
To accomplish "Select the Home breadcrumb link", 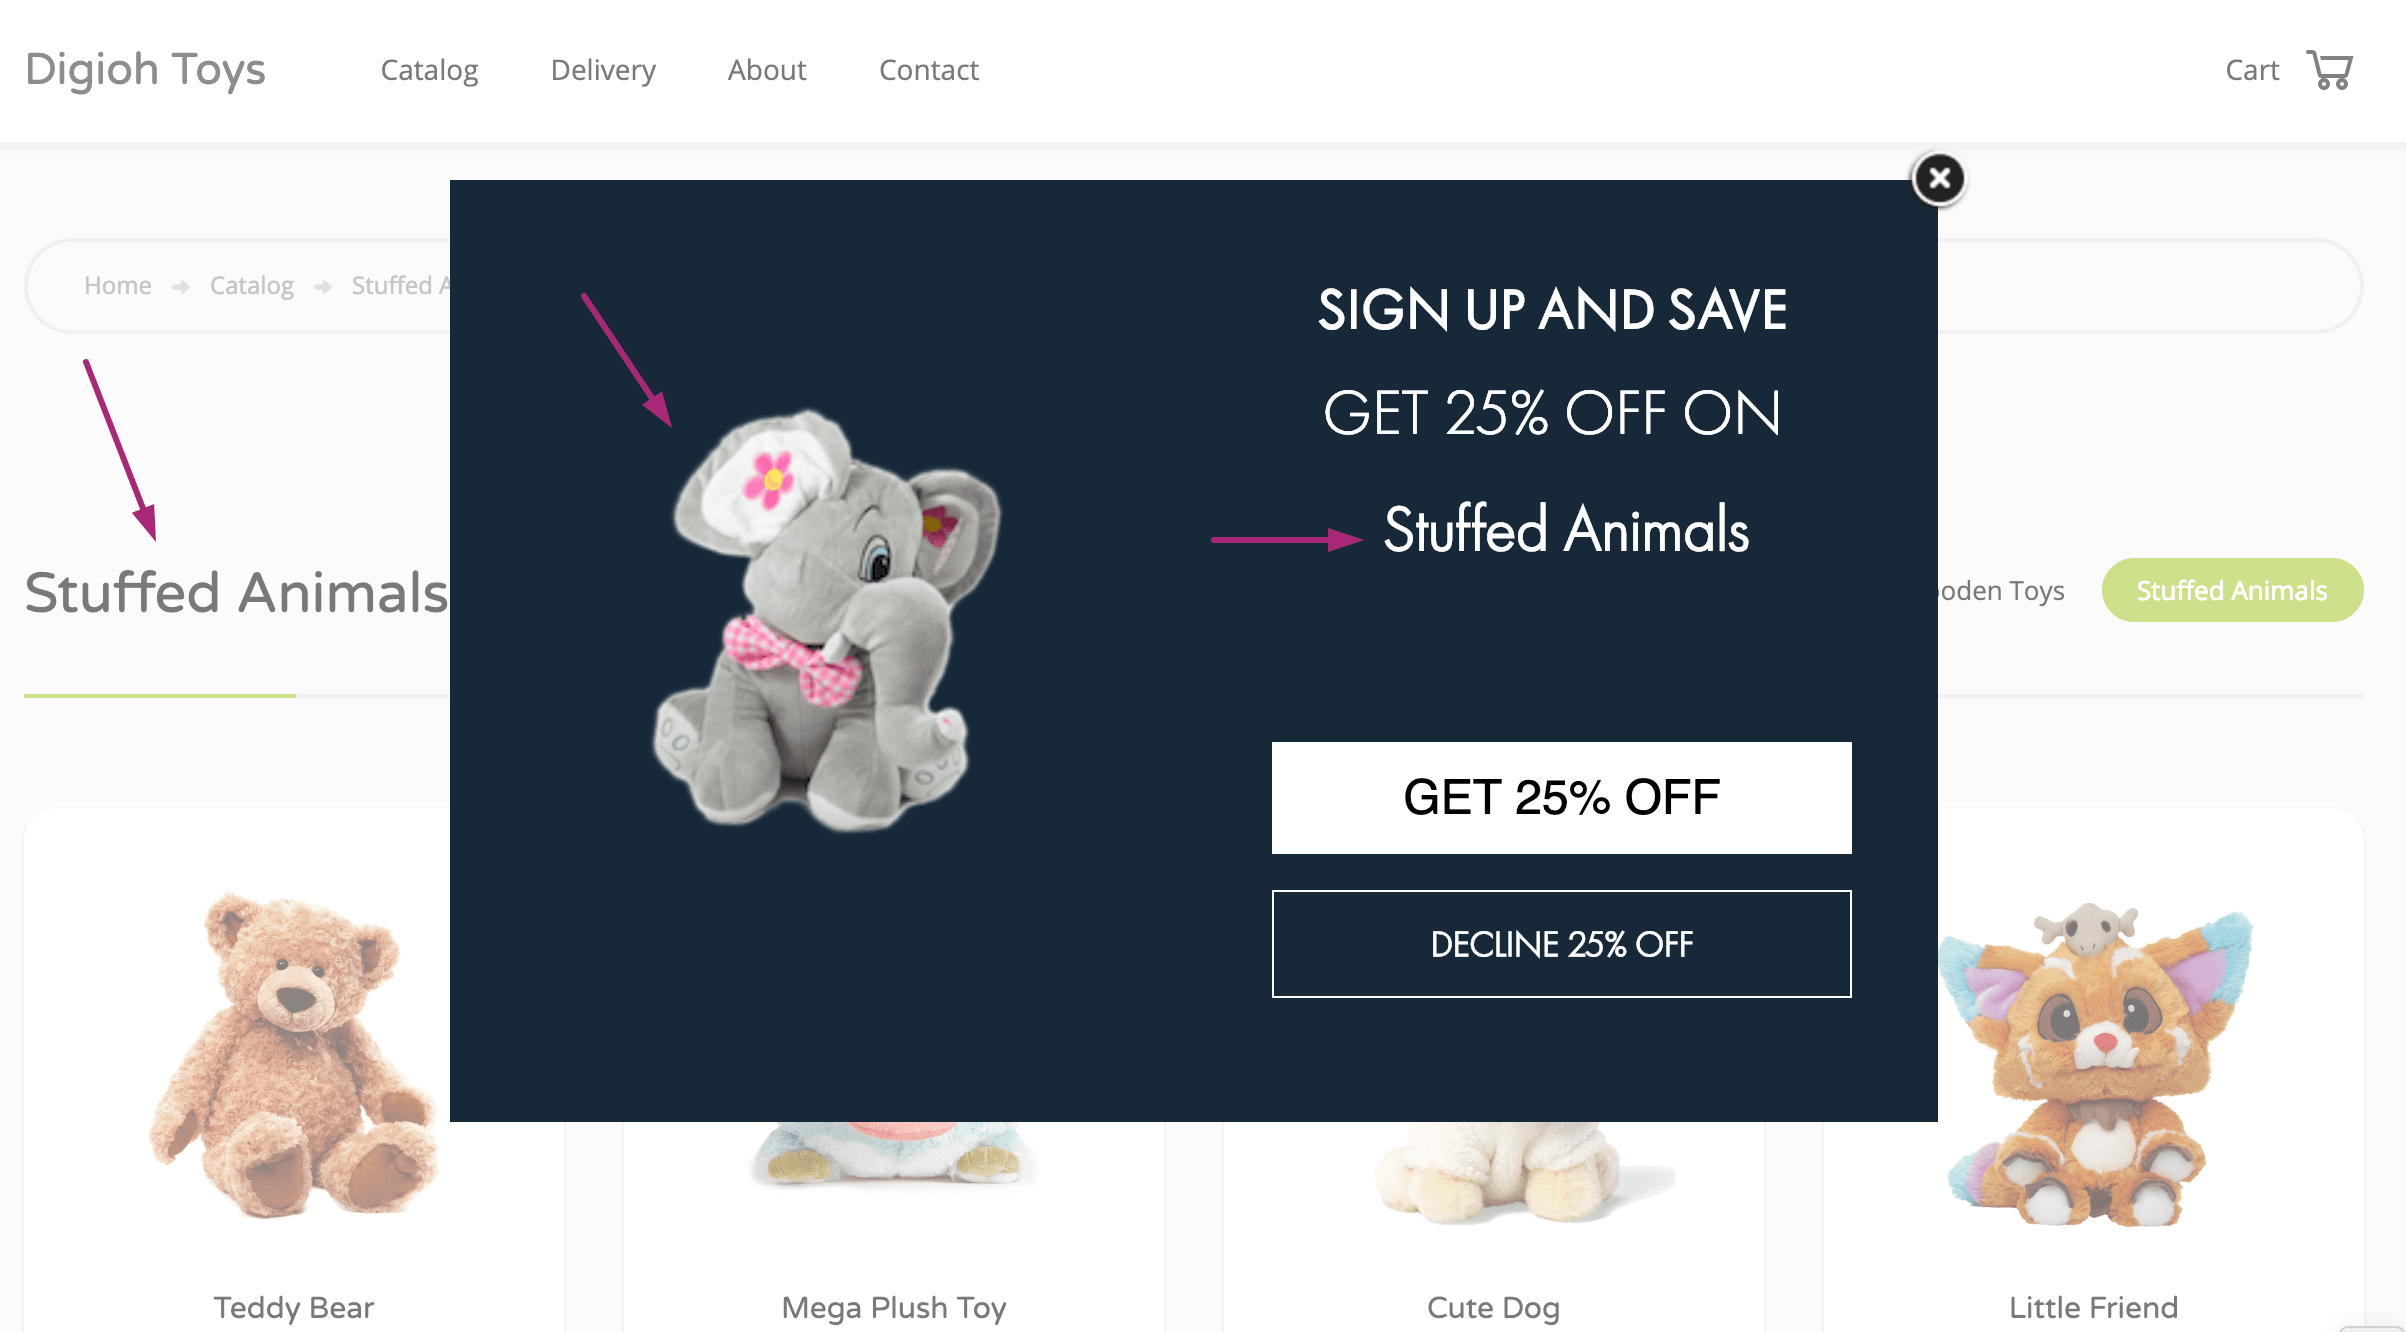I will (x=118, y=285).
